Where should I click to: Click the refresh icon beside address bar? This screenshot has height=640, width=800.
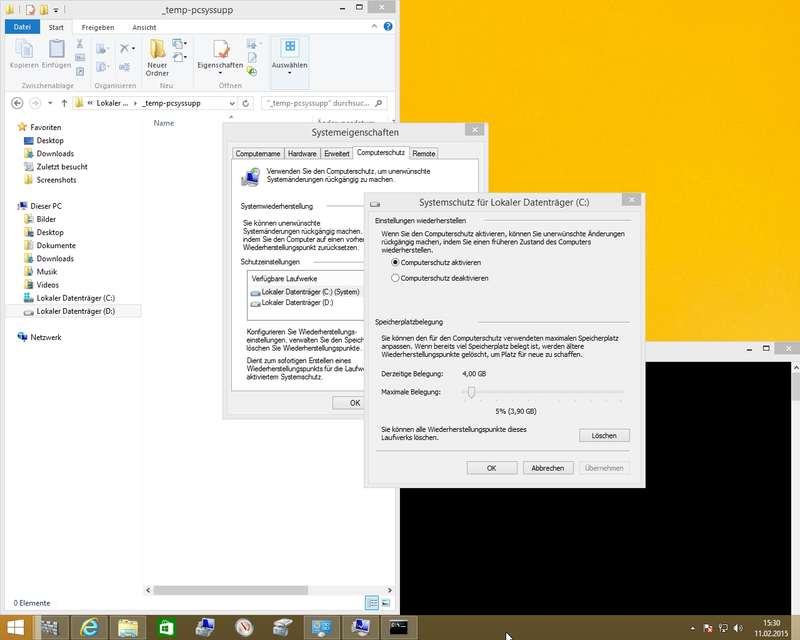pyautogui.click(x=247, y=103)
